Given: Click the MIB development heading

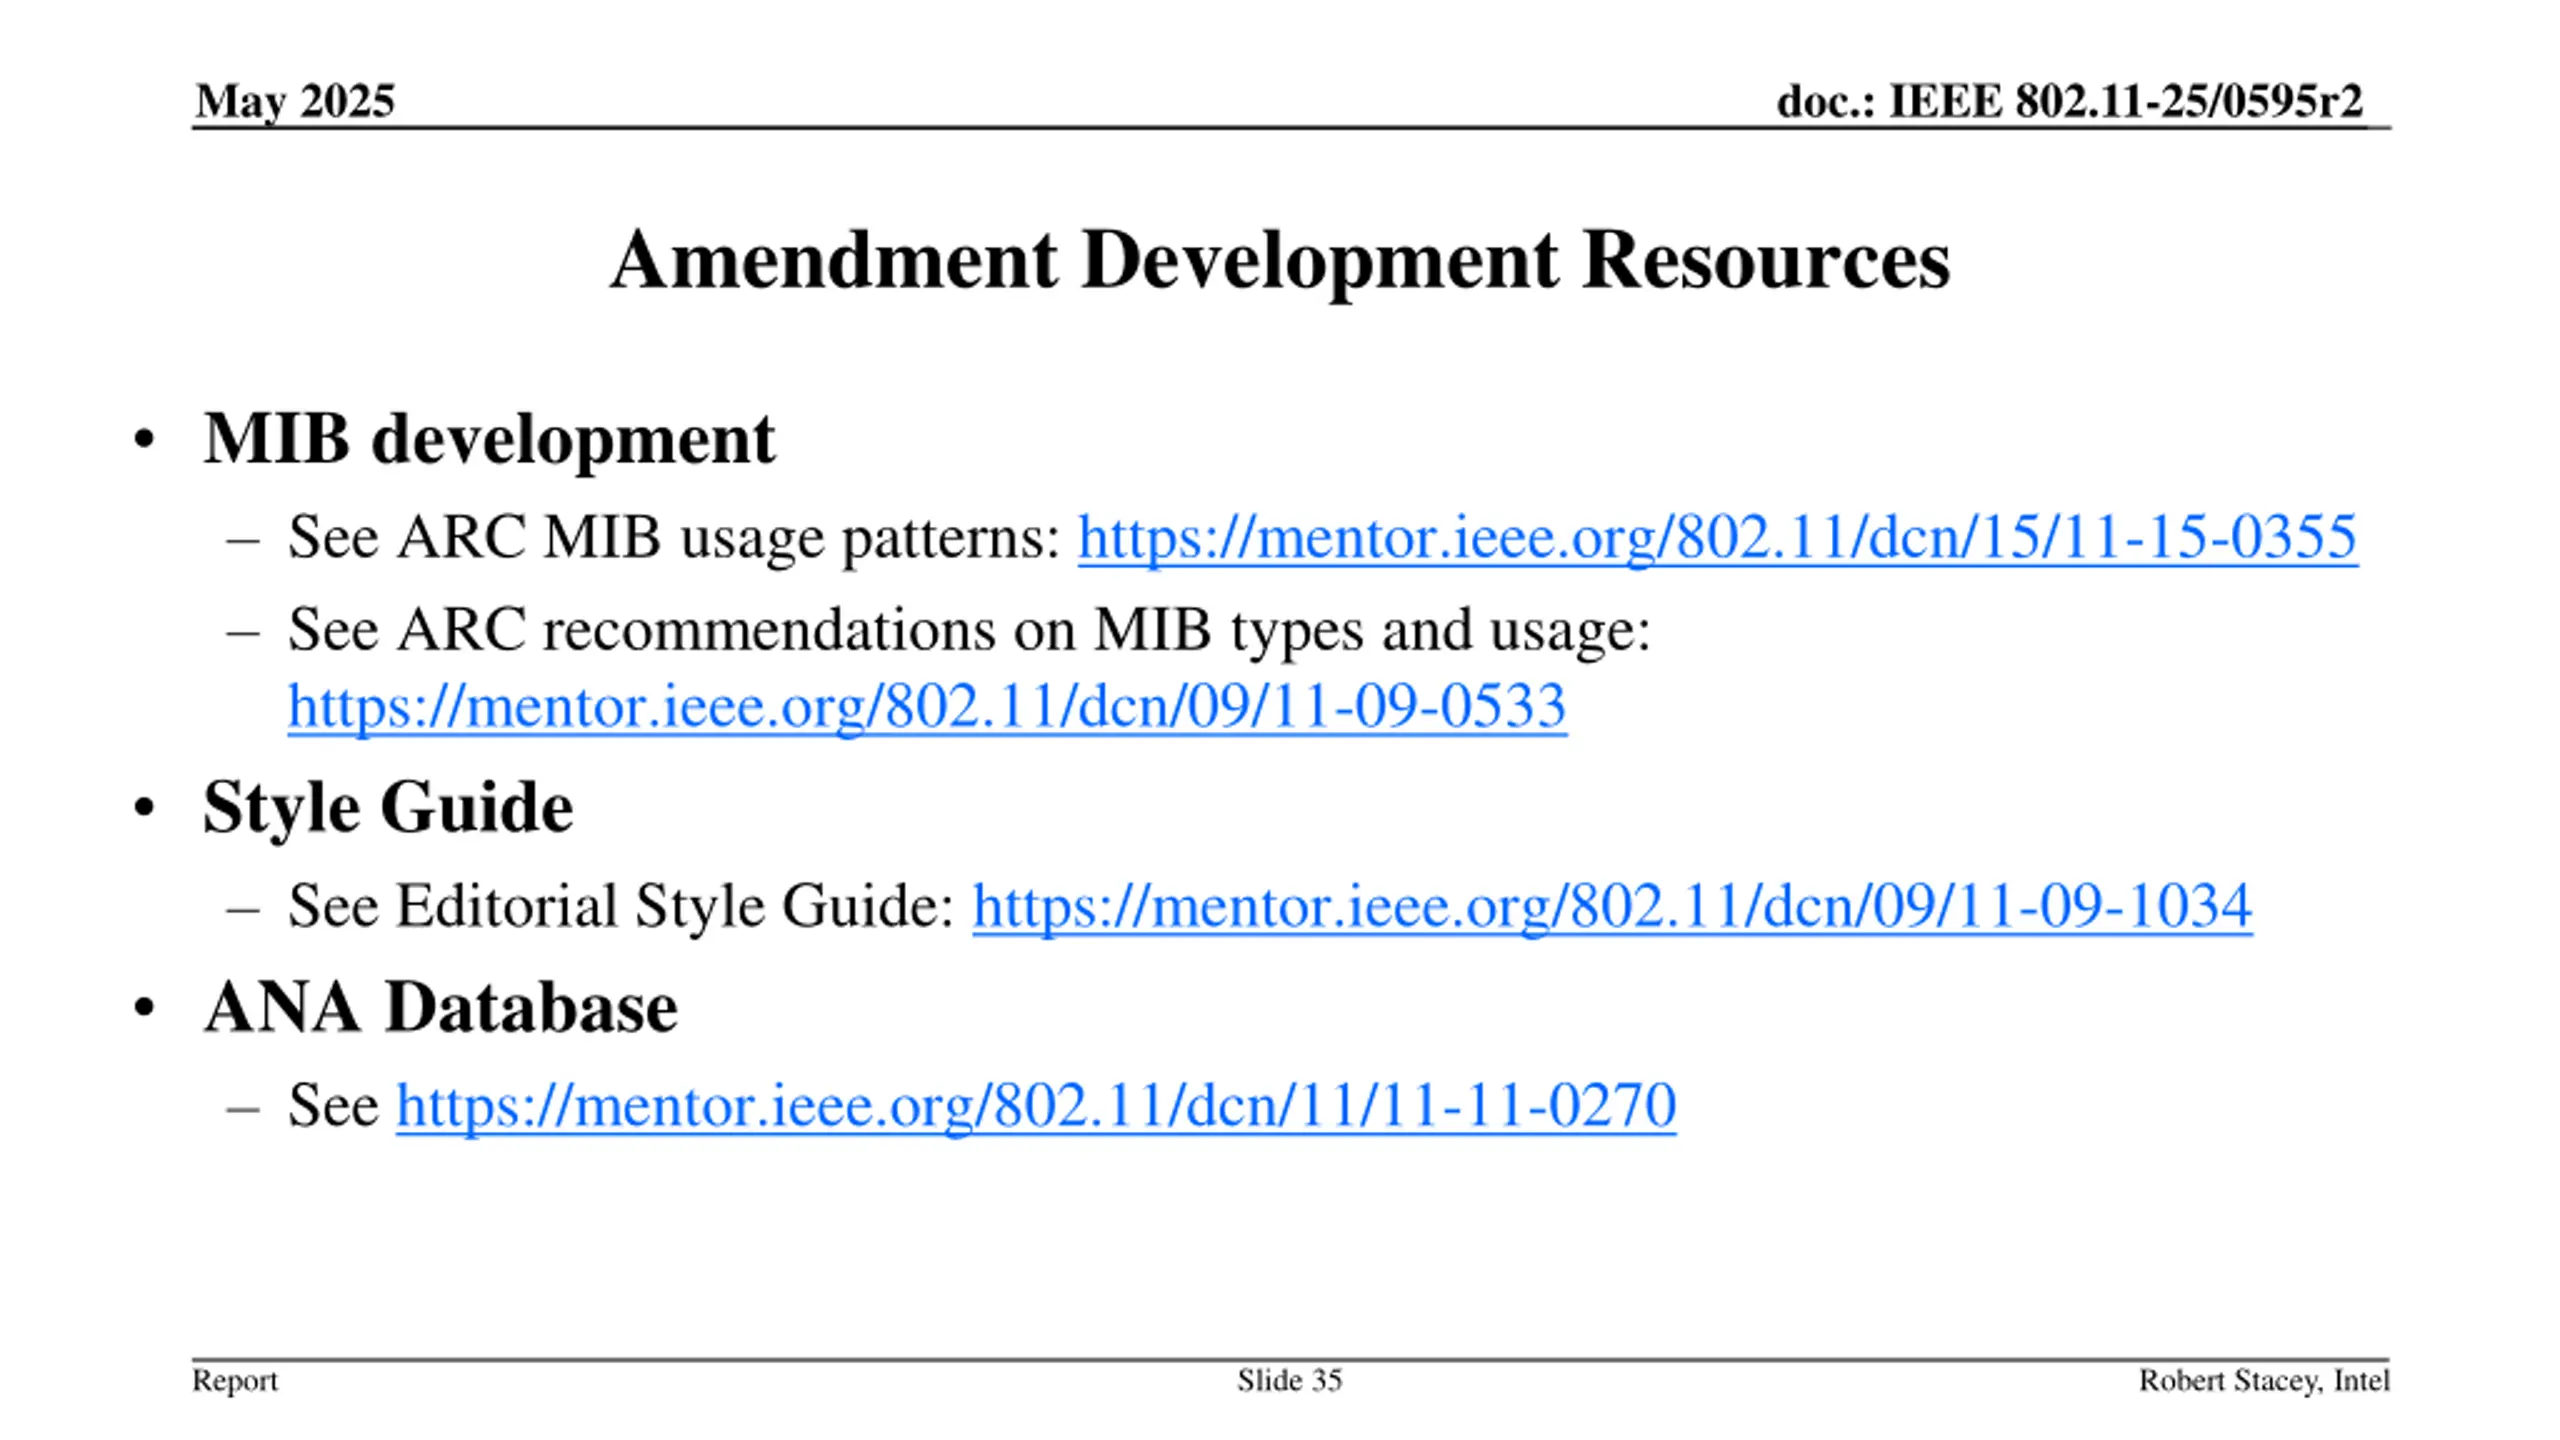Looking at the screenshot, I should click(488, 439).
